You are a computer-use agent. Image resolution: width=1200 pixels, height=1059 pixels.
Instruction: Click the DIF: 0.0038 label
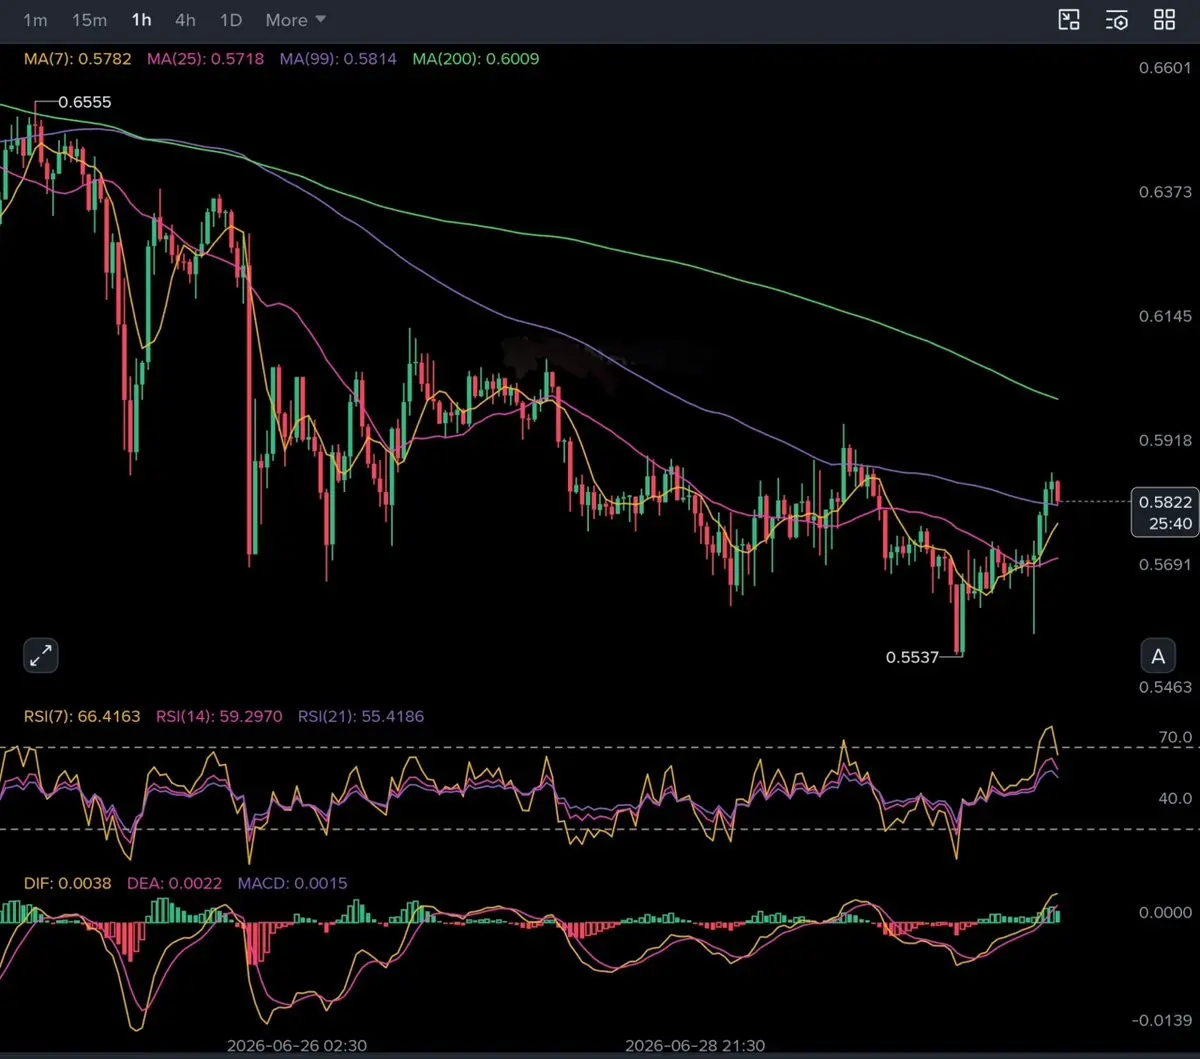(x=67, y=883)
